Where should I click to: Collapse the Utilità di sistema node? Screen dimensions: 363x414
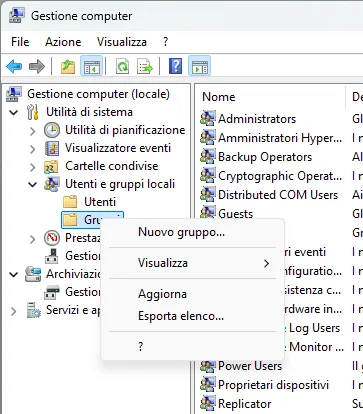pos(14,112)
